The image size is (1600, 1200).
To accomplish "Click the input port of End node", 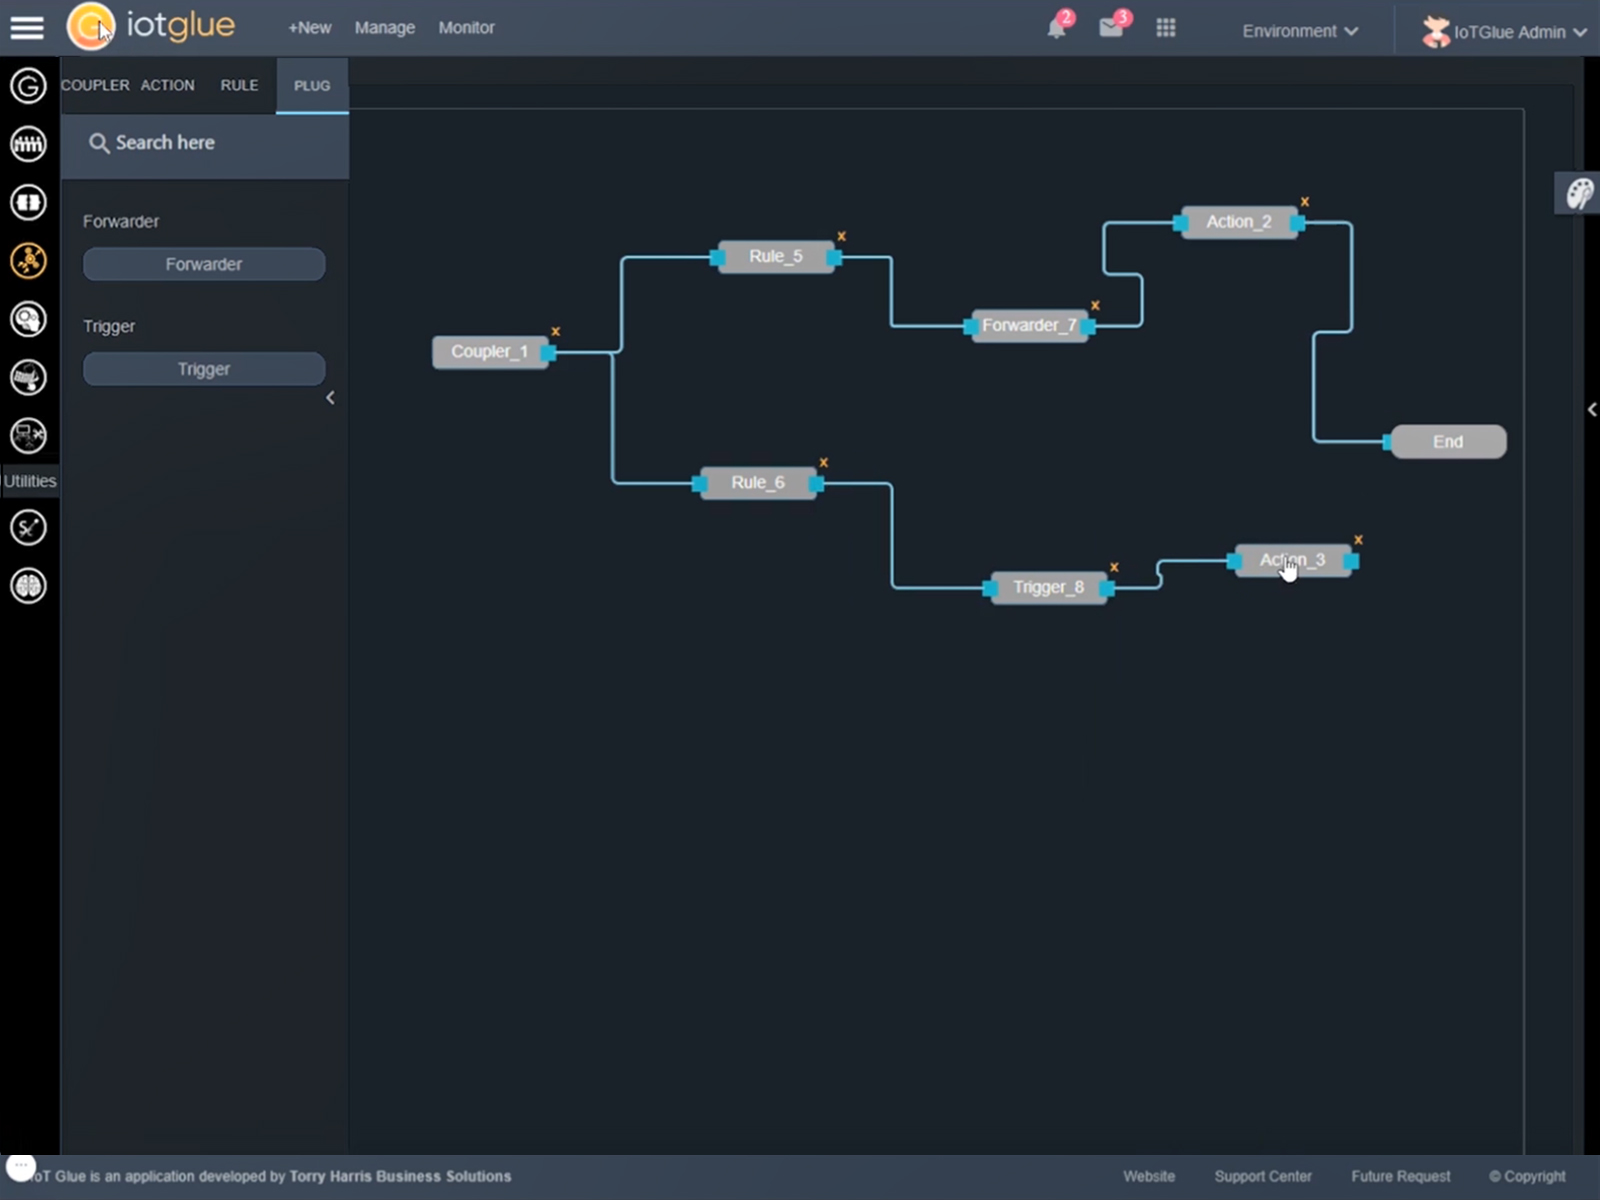I will click(x=1389, y=441).
